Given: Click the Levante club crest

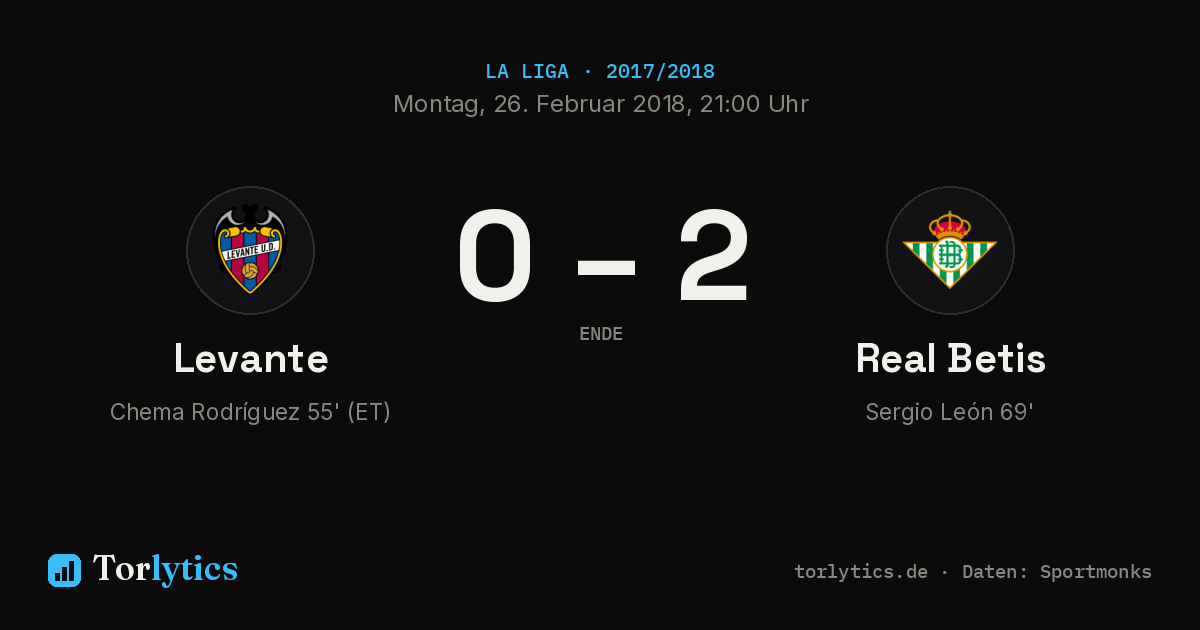Looking at the screenshot, I should [x=250, y=250].
